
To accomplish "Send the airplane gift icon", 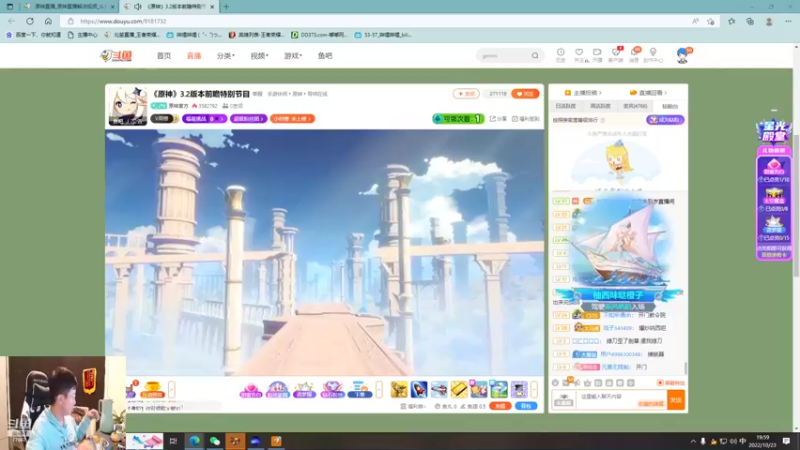I will 439,390.
